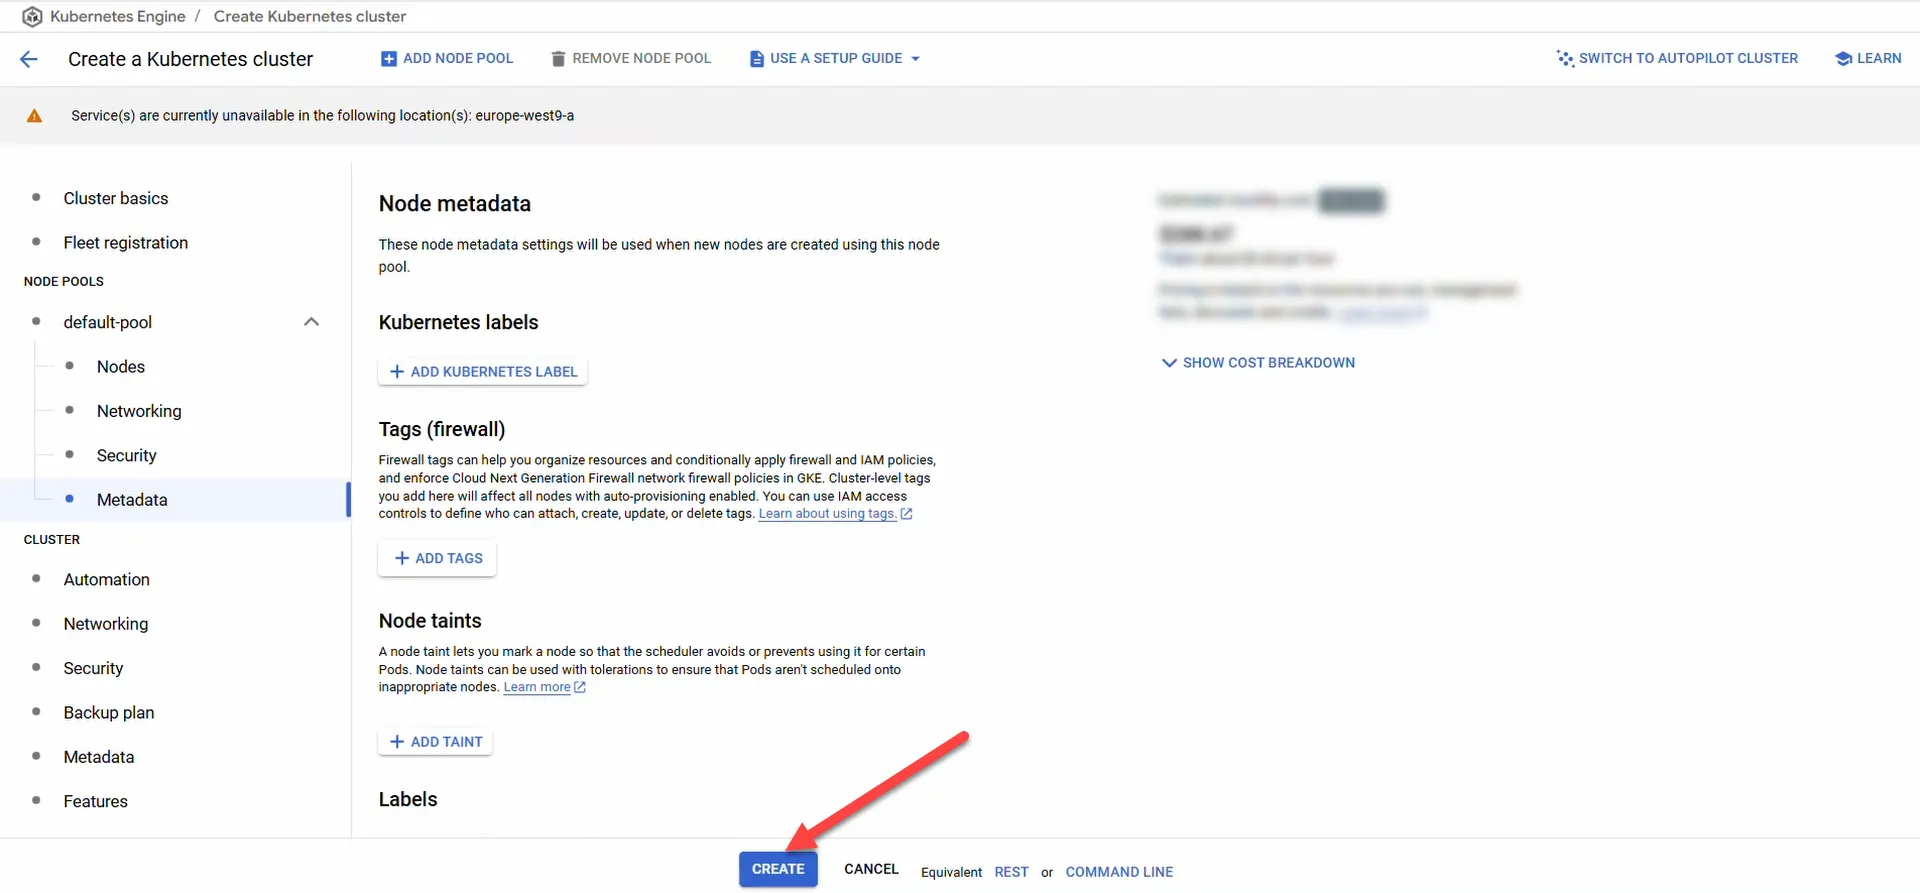Click the Autopilot cluster sparkle icon
This screenshot has height=893, width=1920.
(1565, 58)
